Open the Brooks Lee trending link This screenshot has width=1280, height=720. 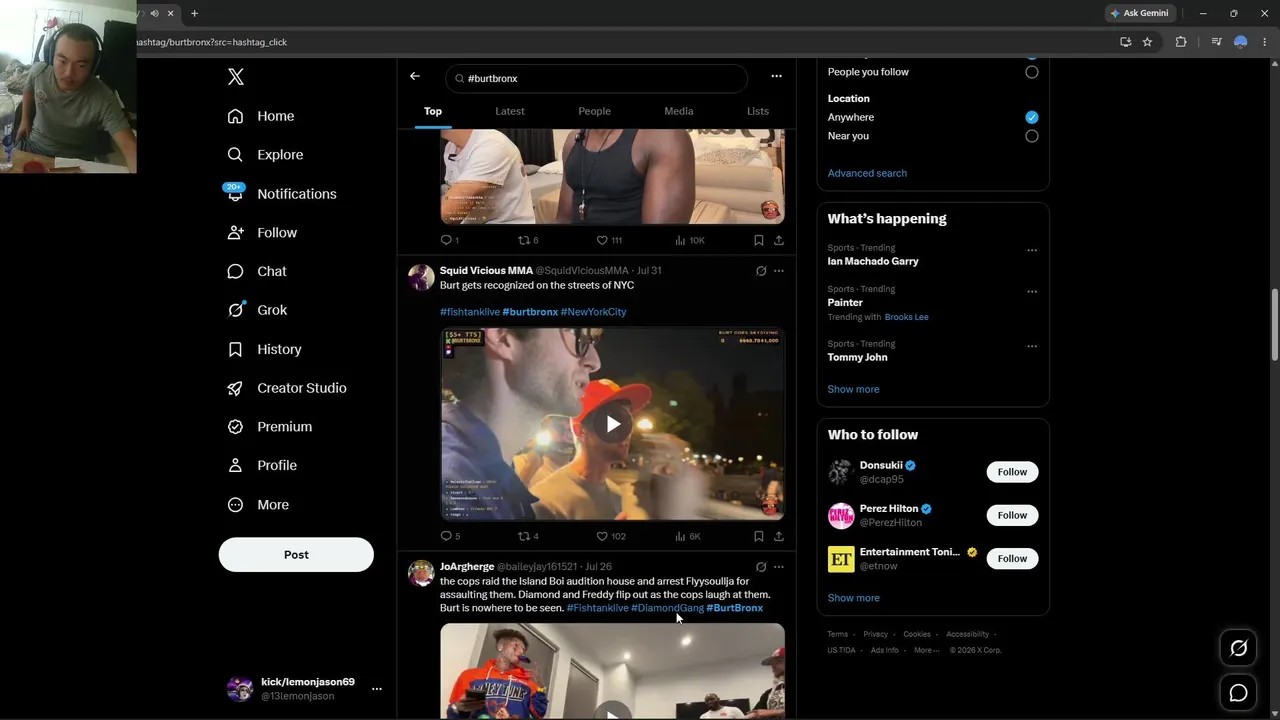tap(907, 317)
